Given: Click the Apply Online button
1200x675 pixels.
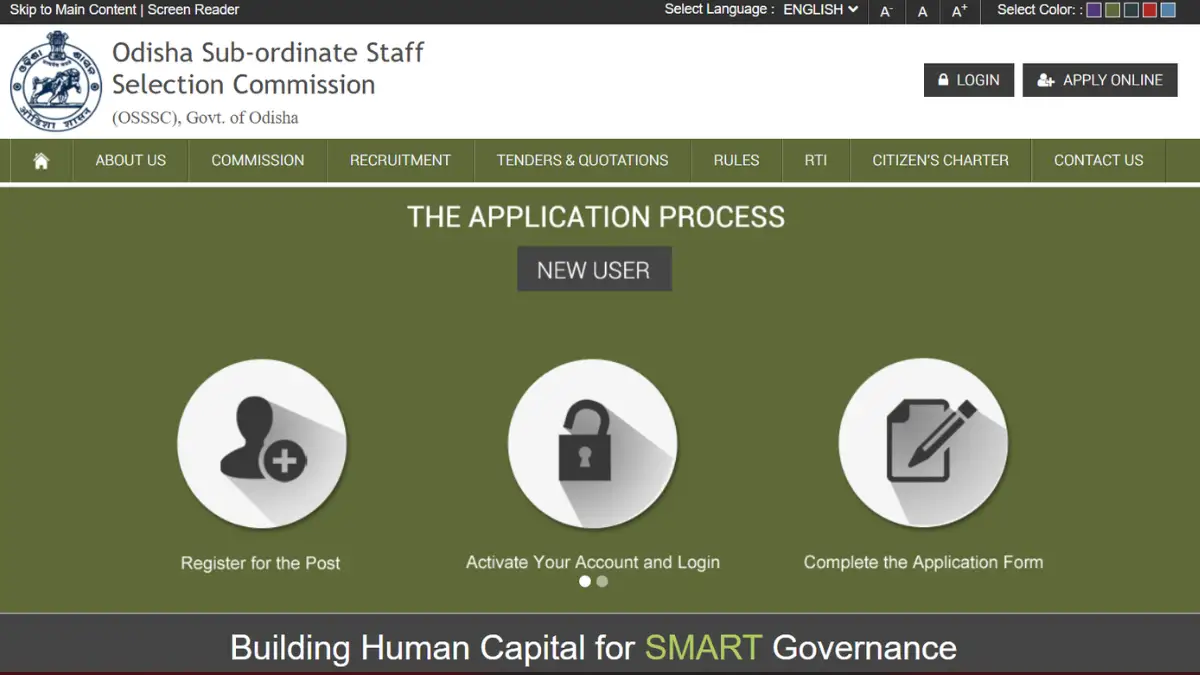Looking at the screenshot, I should (x=1100, y=80).
